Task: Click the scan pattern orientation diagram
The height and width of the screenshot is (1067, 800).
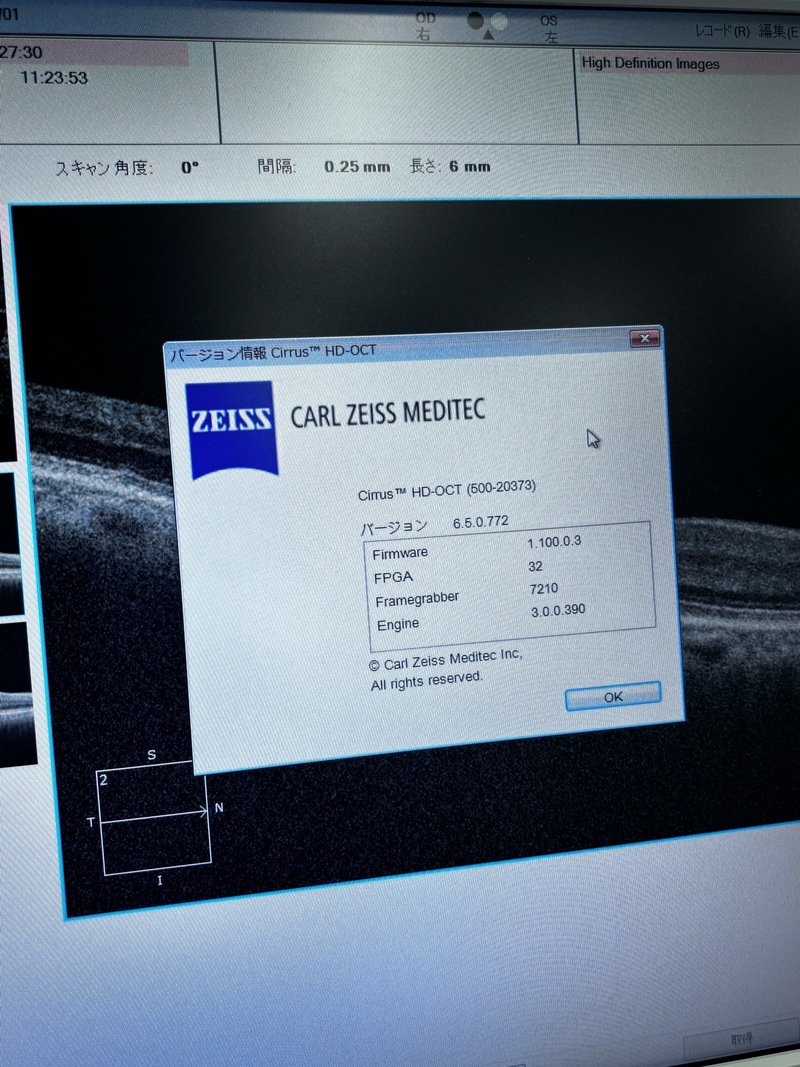Action: [154, 820]
